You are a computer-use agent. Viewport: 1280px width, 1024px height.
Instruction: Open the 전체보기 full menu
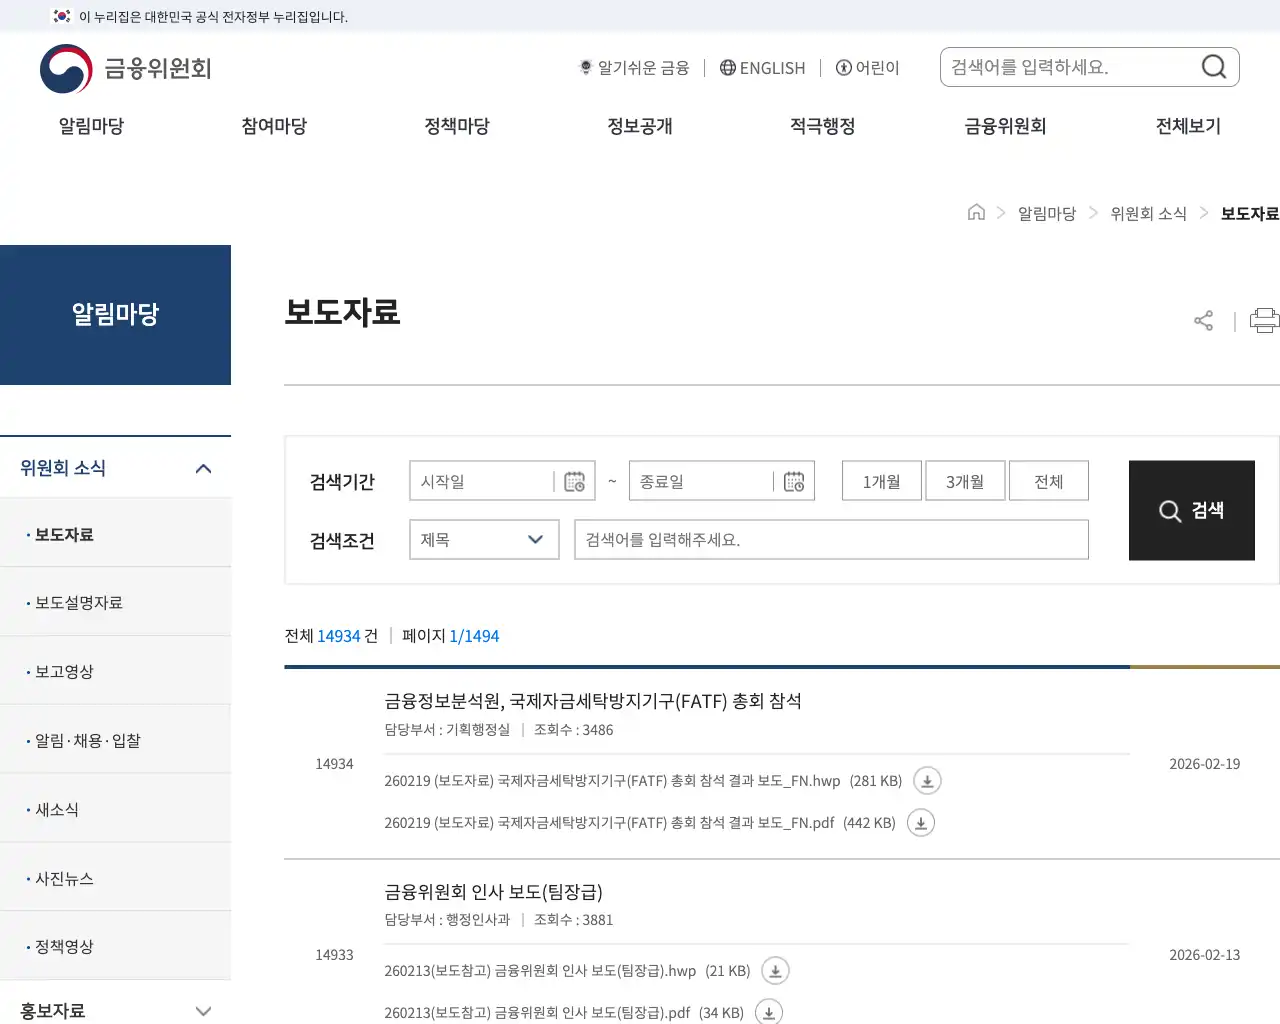coord(1188,126)
